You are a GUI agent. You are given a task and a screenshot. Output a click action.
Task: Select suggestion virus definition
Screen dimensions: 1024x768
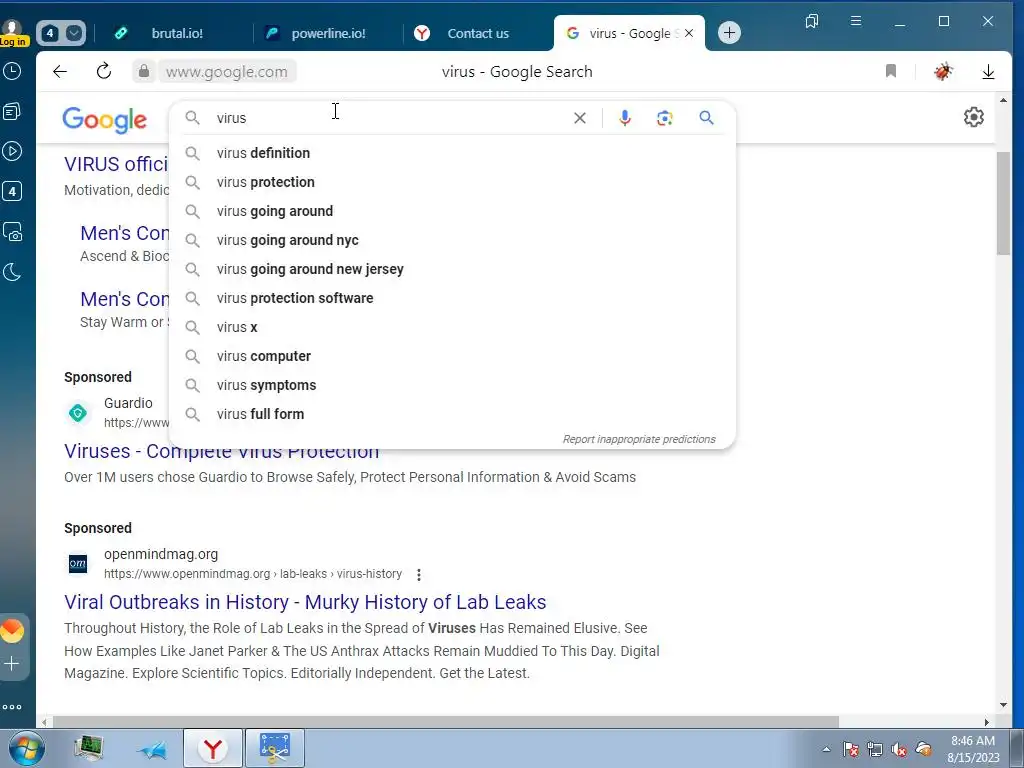click(x=452, y=153)
